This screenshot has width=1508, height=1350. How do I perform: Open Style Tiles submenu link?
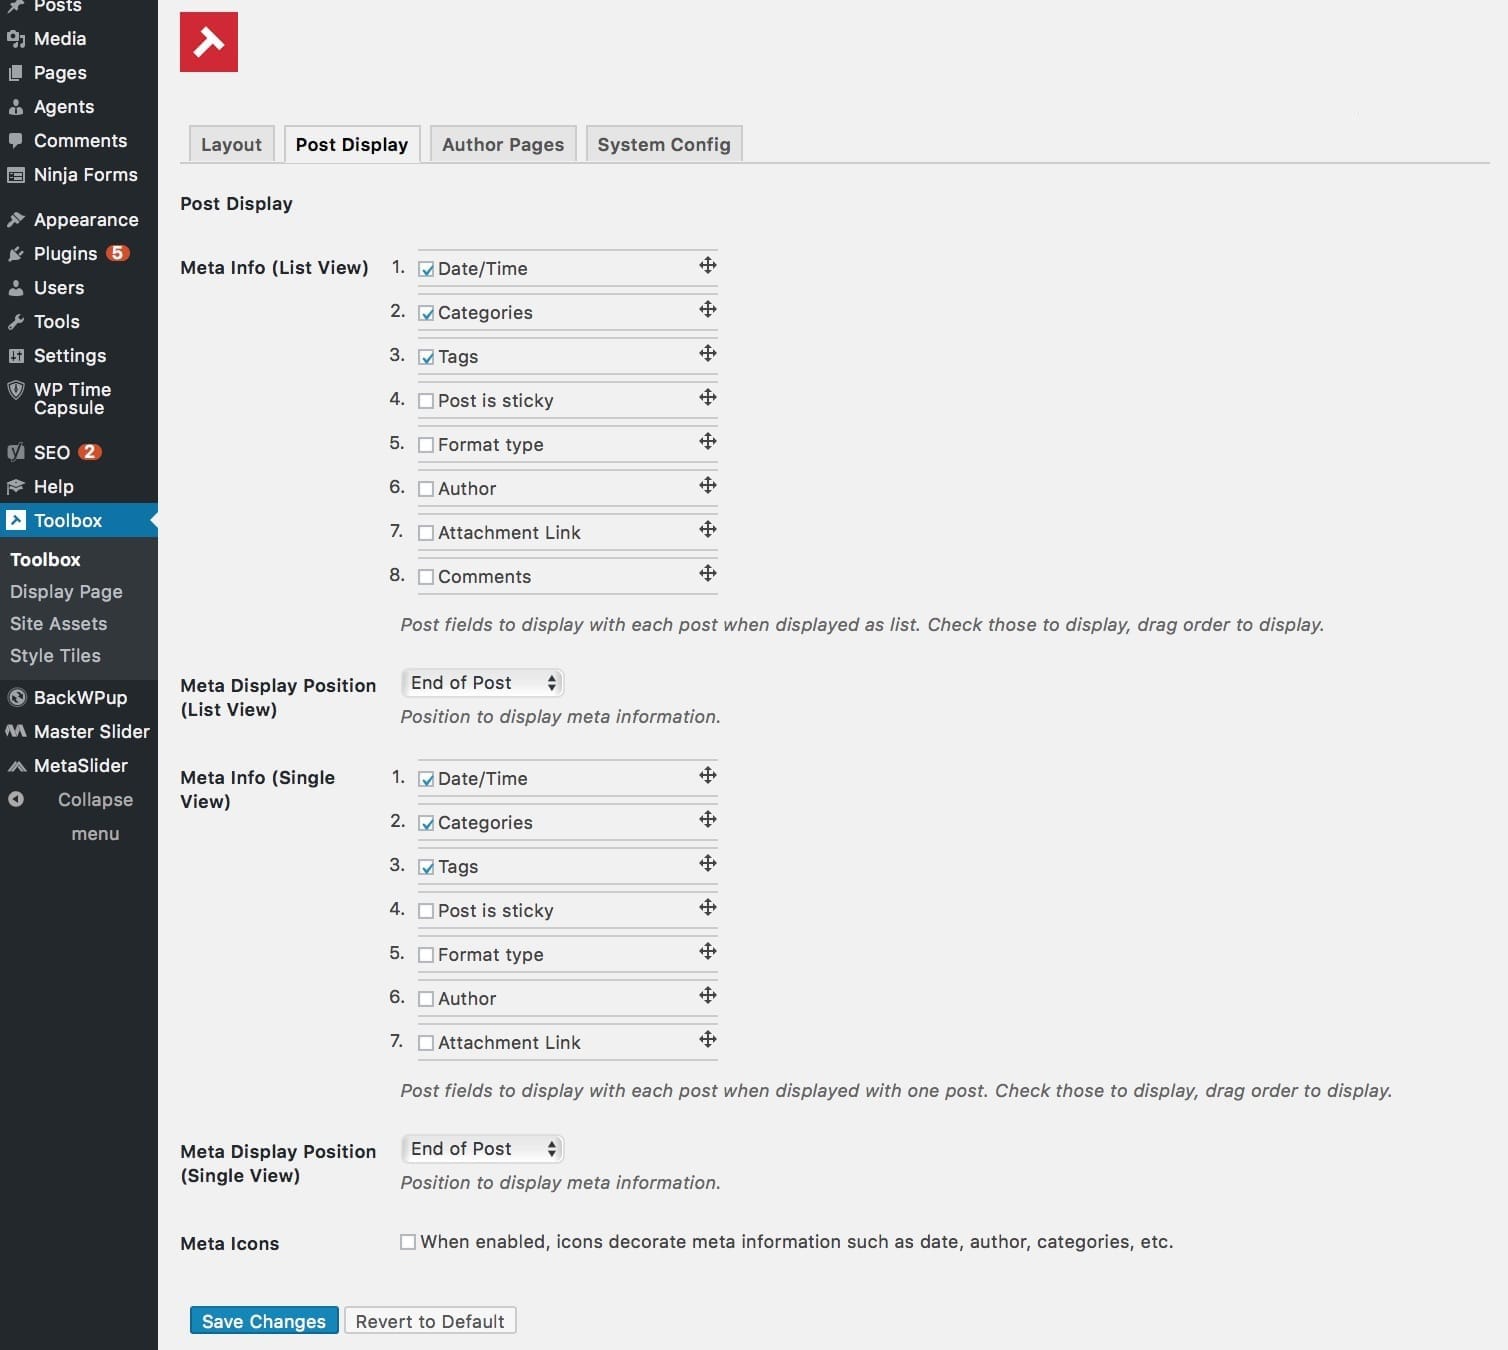55,656
